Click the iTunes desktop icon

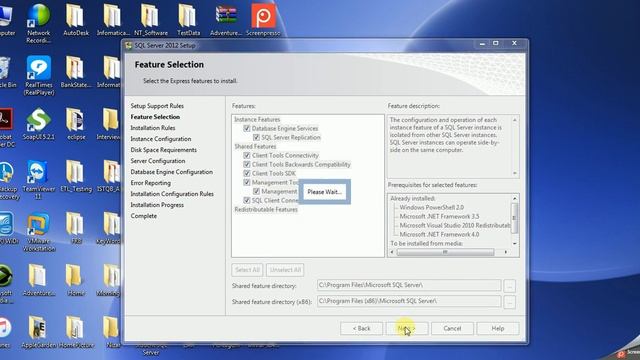(x=5, y=332)
